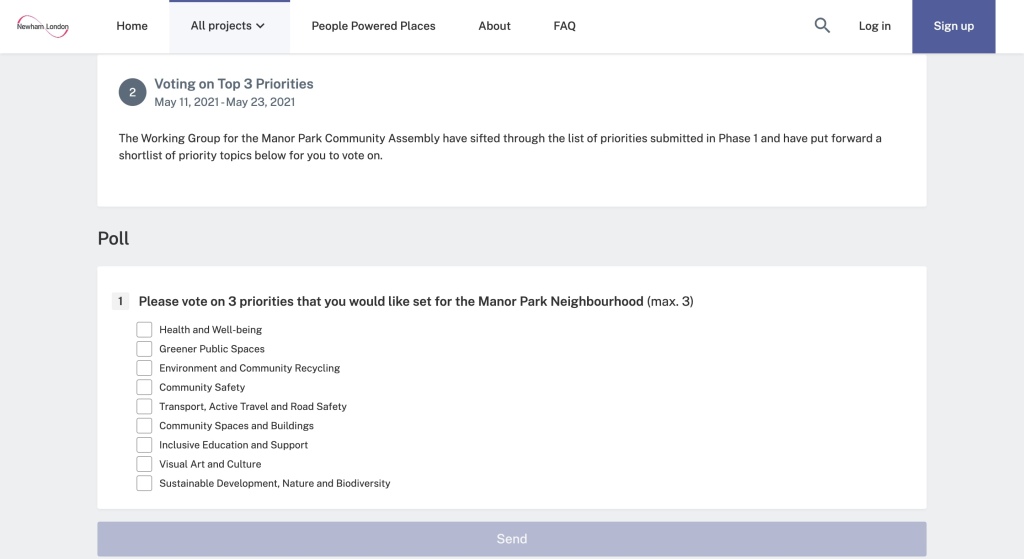Open the search magnifier icon
1024x559 pixels.
coord(822,25)
